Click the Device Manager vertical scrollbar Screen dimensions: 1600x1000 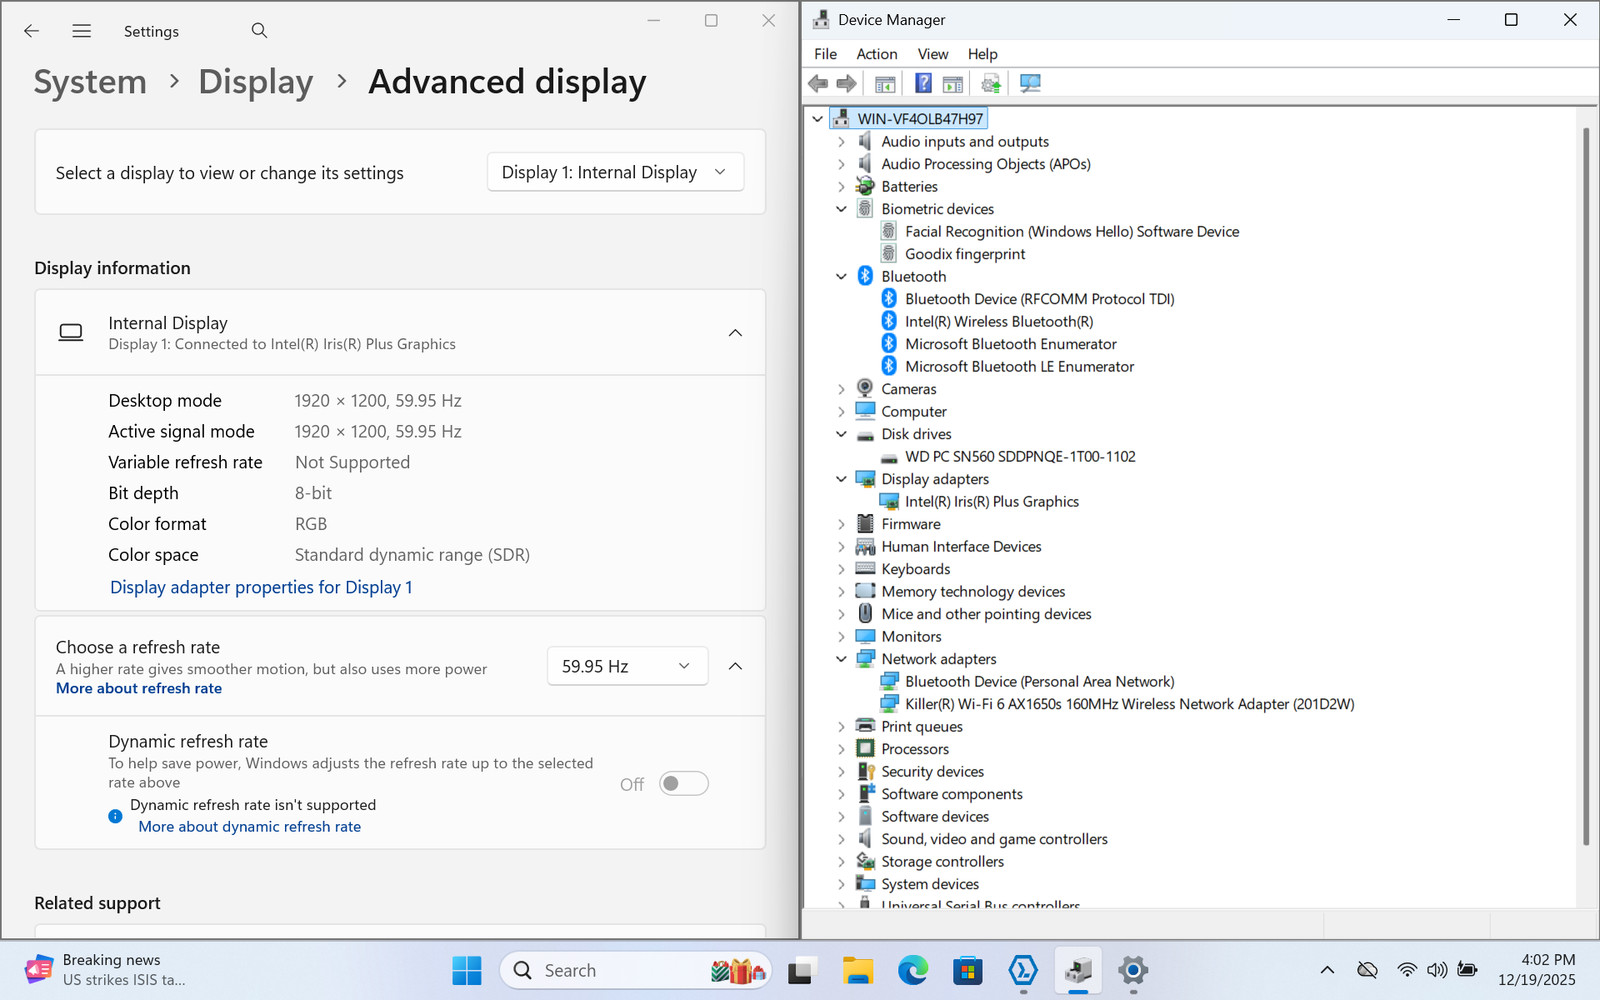[1586, 486]
